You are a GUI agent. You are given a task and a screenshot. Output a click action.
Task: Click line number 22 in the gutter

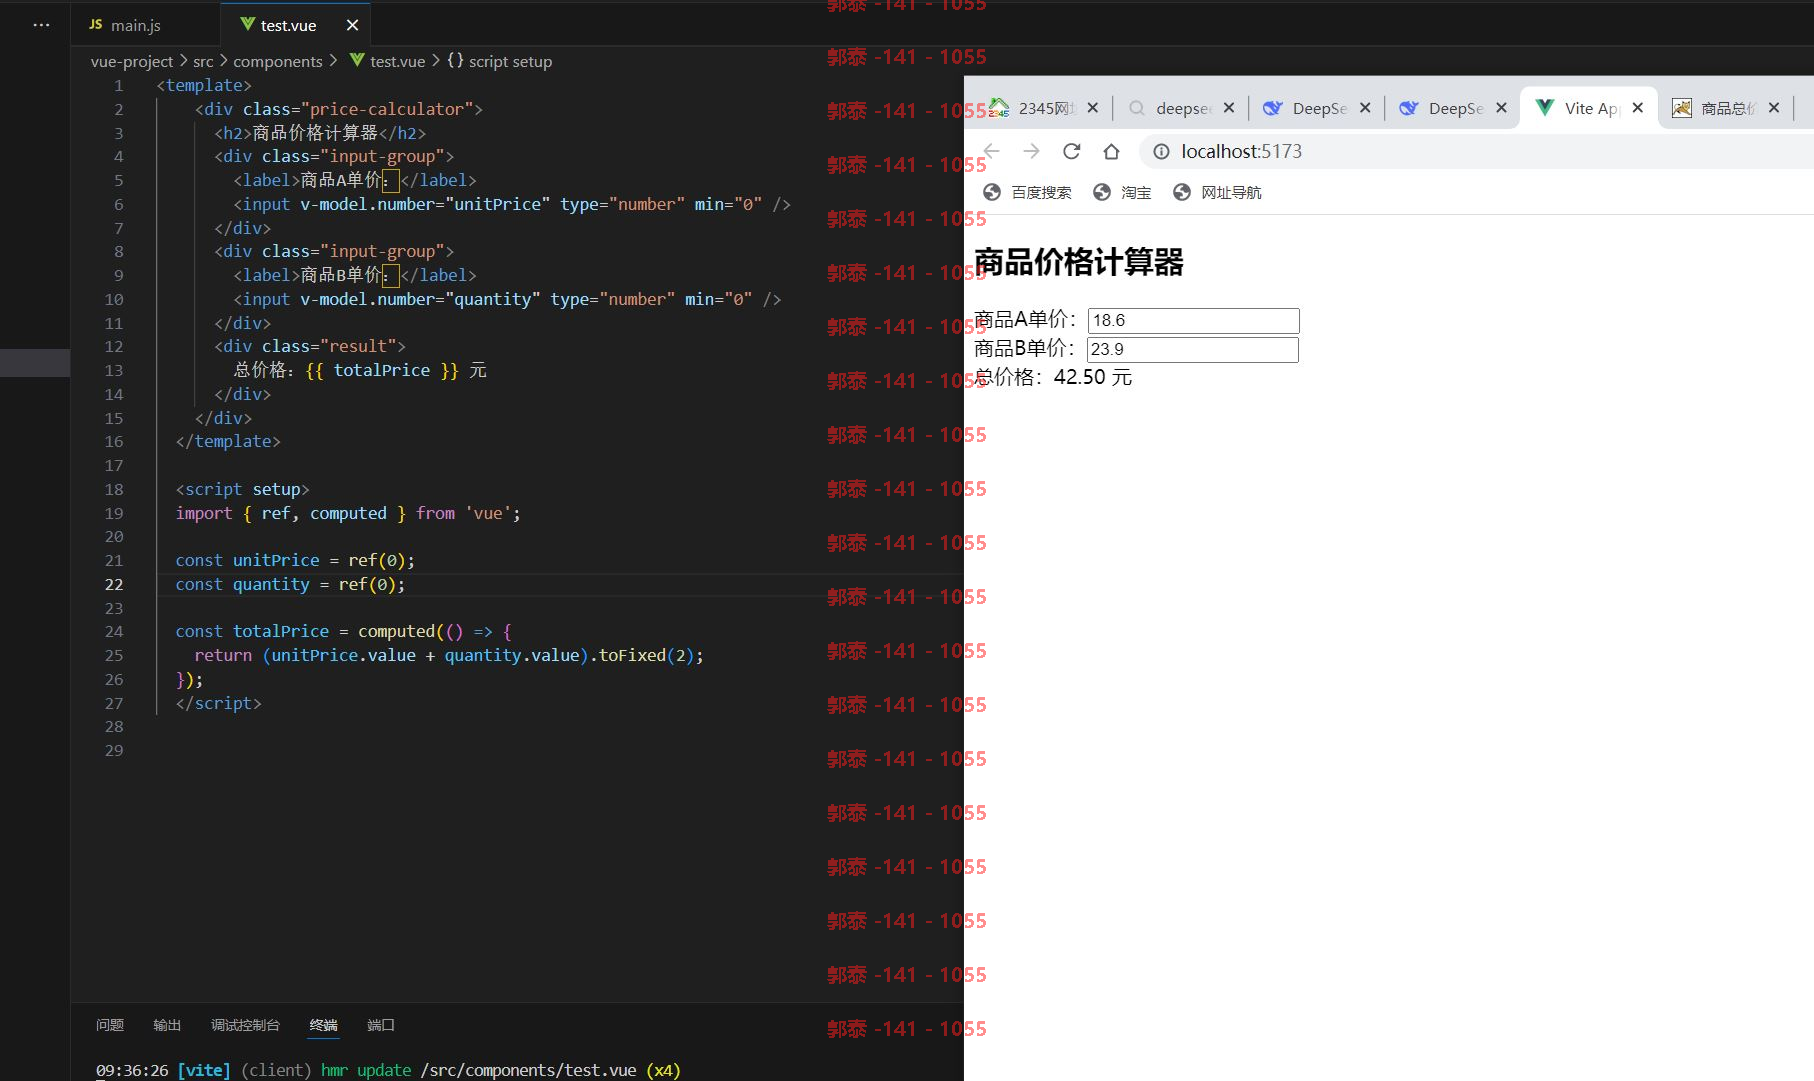pyautogui.click(x=114, y=584)
